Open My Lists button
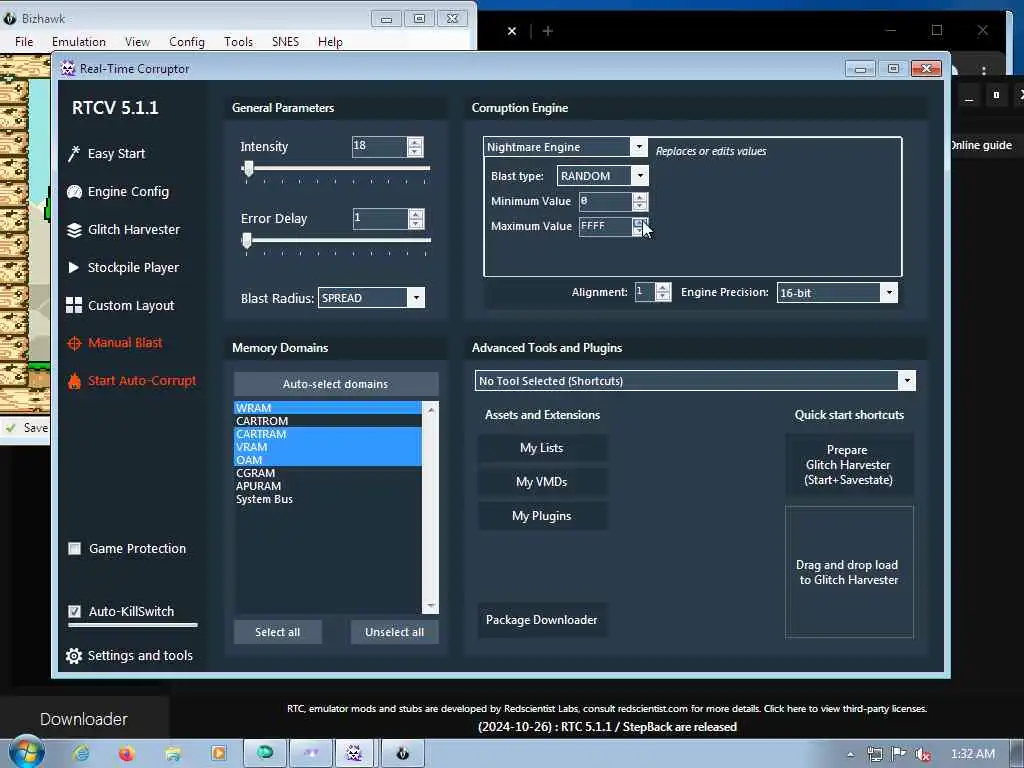The width and height of the screenshot is (1024, 768). coord(541,448)
